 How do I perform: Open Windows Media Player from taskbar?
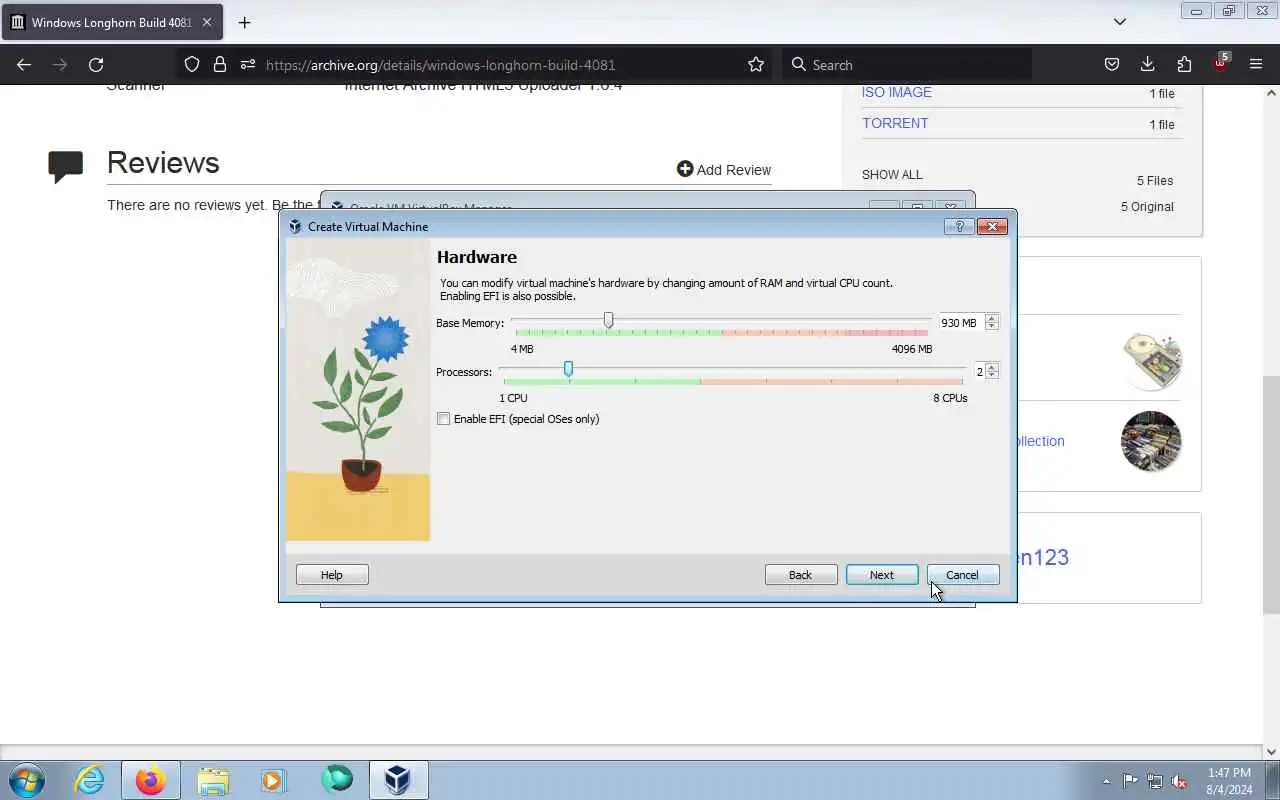point(273,780)
